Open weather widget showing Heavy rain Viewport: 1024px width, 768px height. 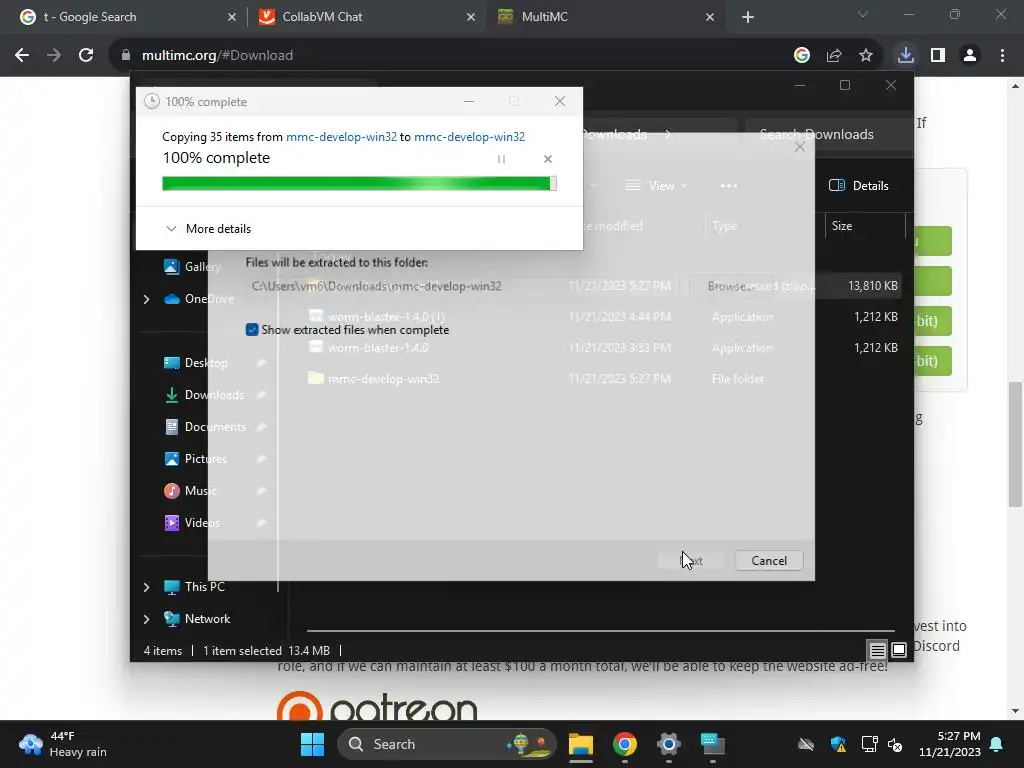63,744
